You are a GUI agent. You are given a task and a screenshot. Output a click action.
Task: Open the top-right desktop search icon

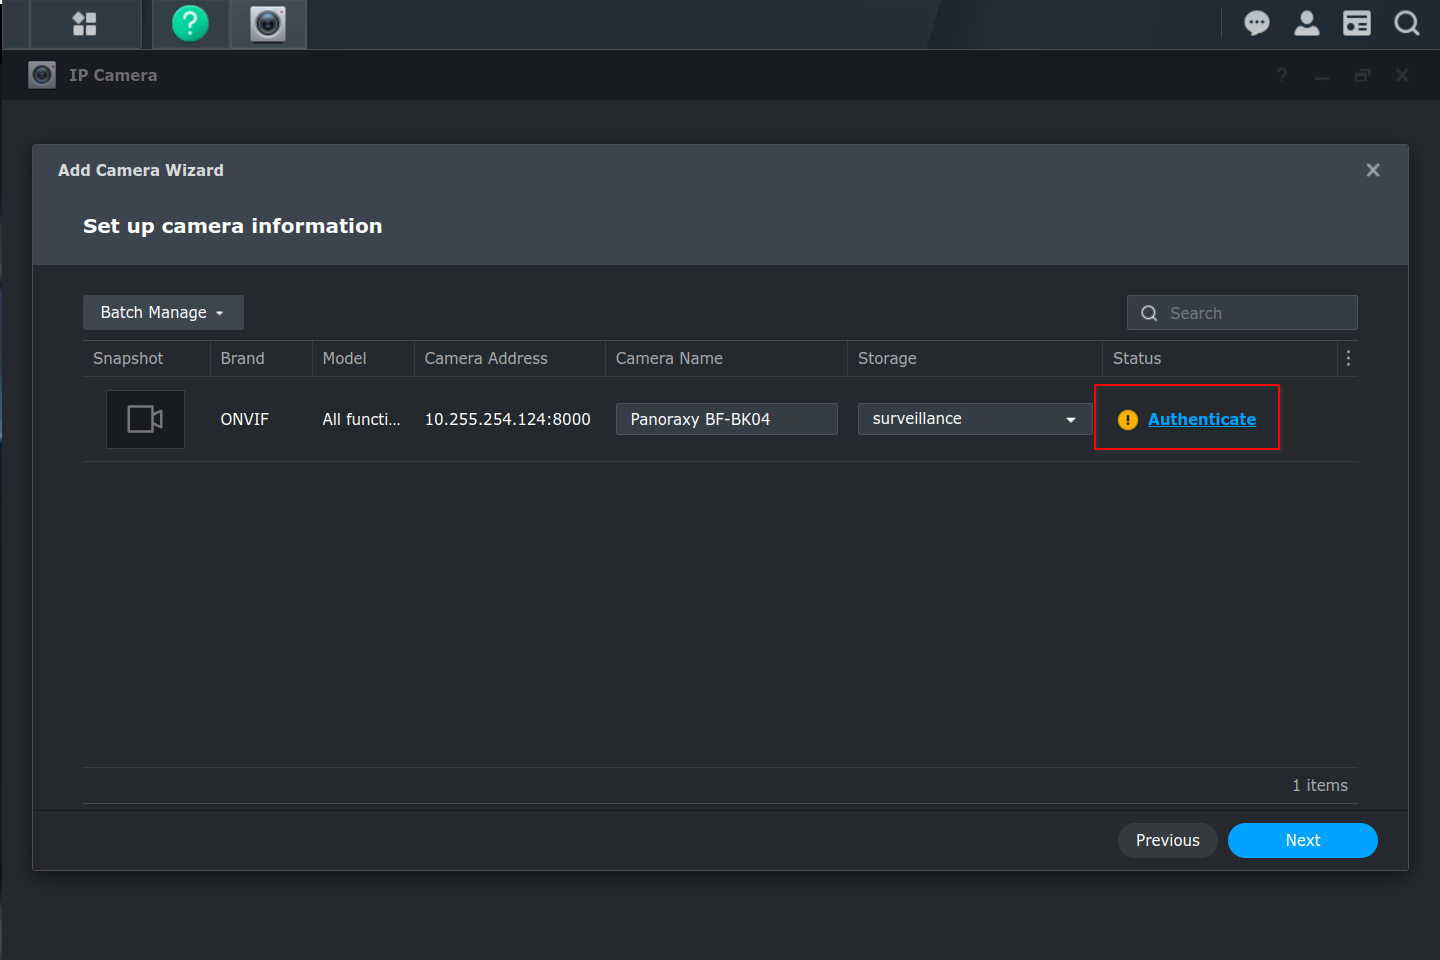(x=1406, y=23)
